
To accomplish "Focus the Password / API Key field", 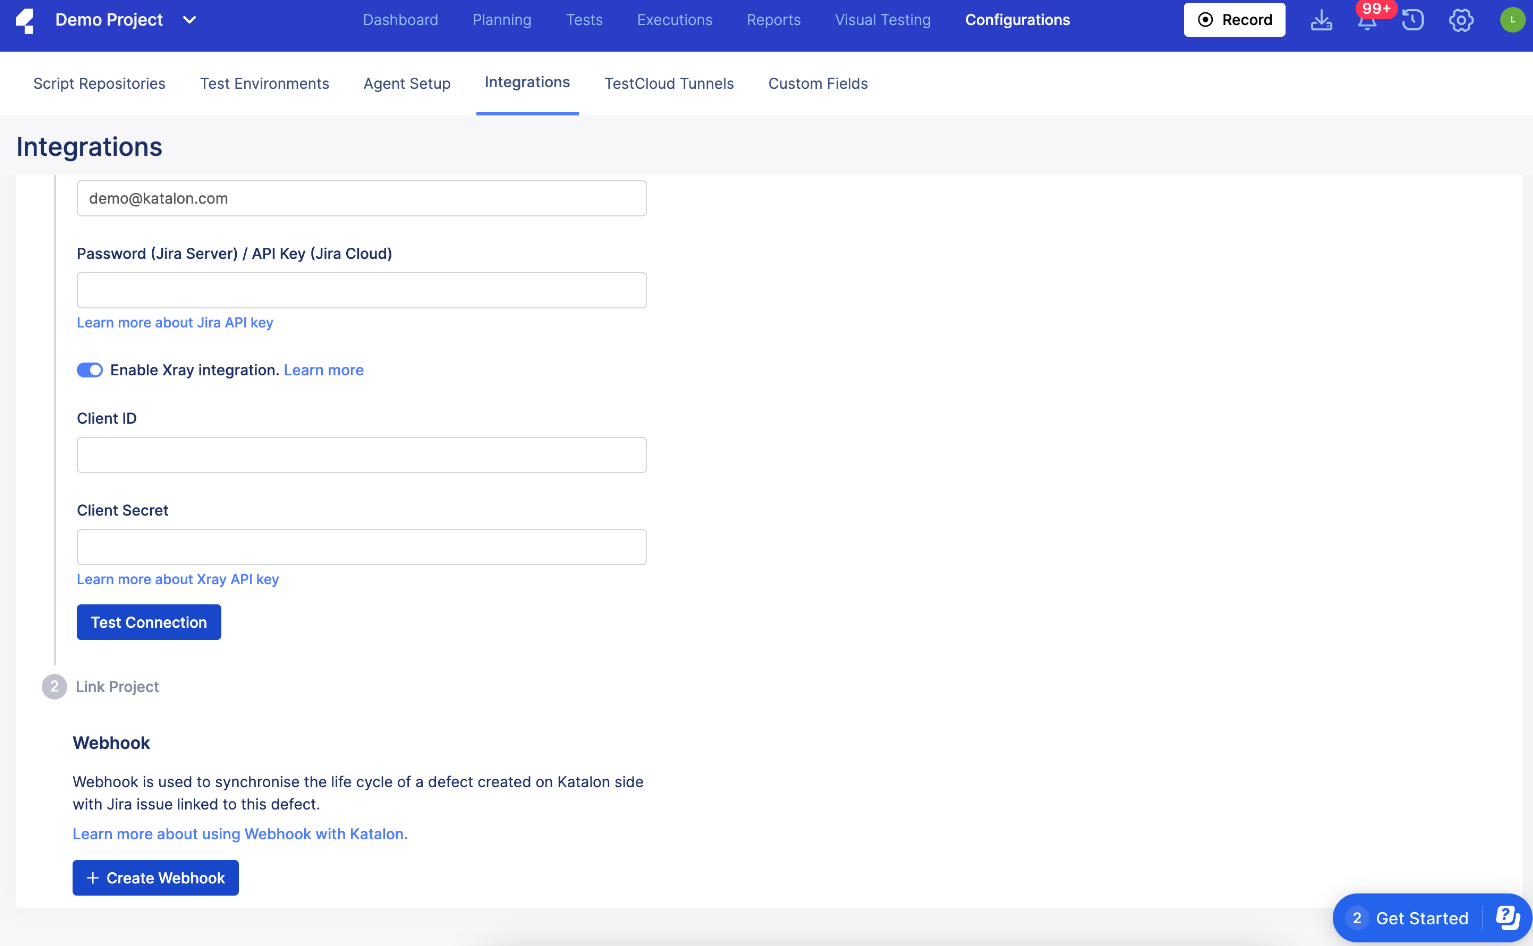I will click(362, 290).
